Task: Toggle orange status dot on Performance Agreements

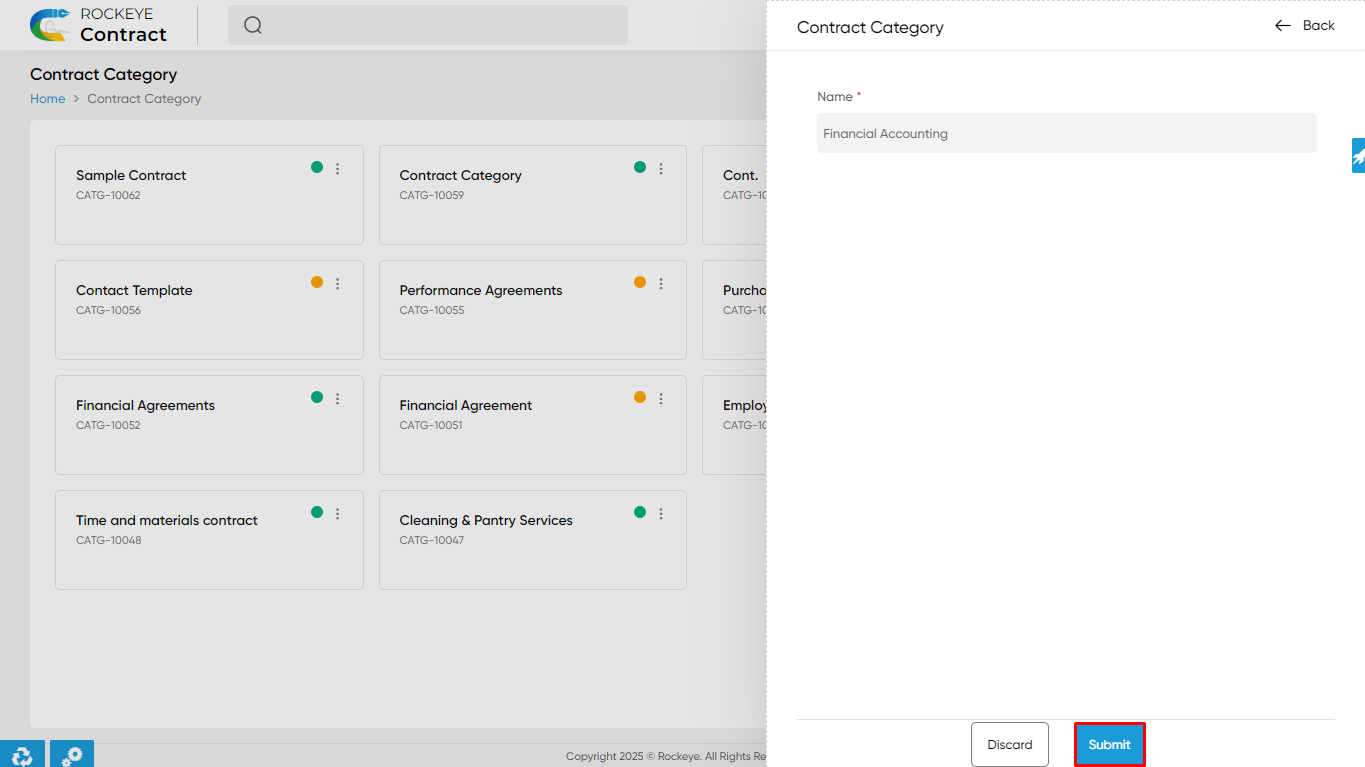Action: pyautogui.click(x=640, y=282)
